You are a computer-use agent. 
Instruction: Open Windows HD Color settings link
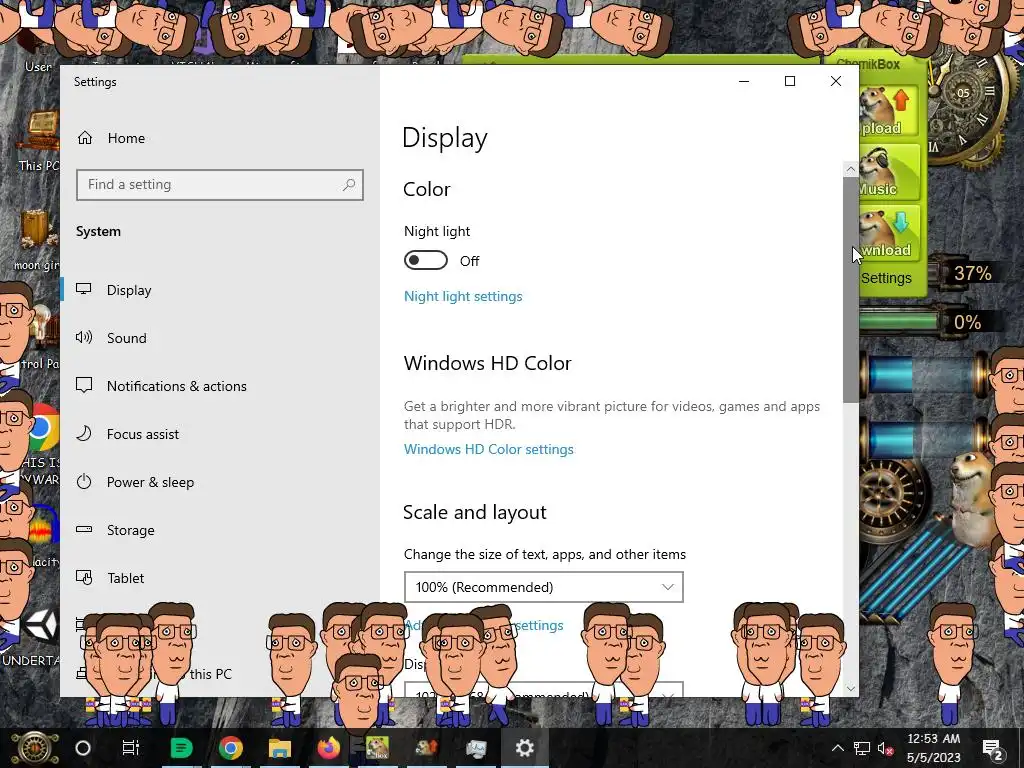[488, 449]
